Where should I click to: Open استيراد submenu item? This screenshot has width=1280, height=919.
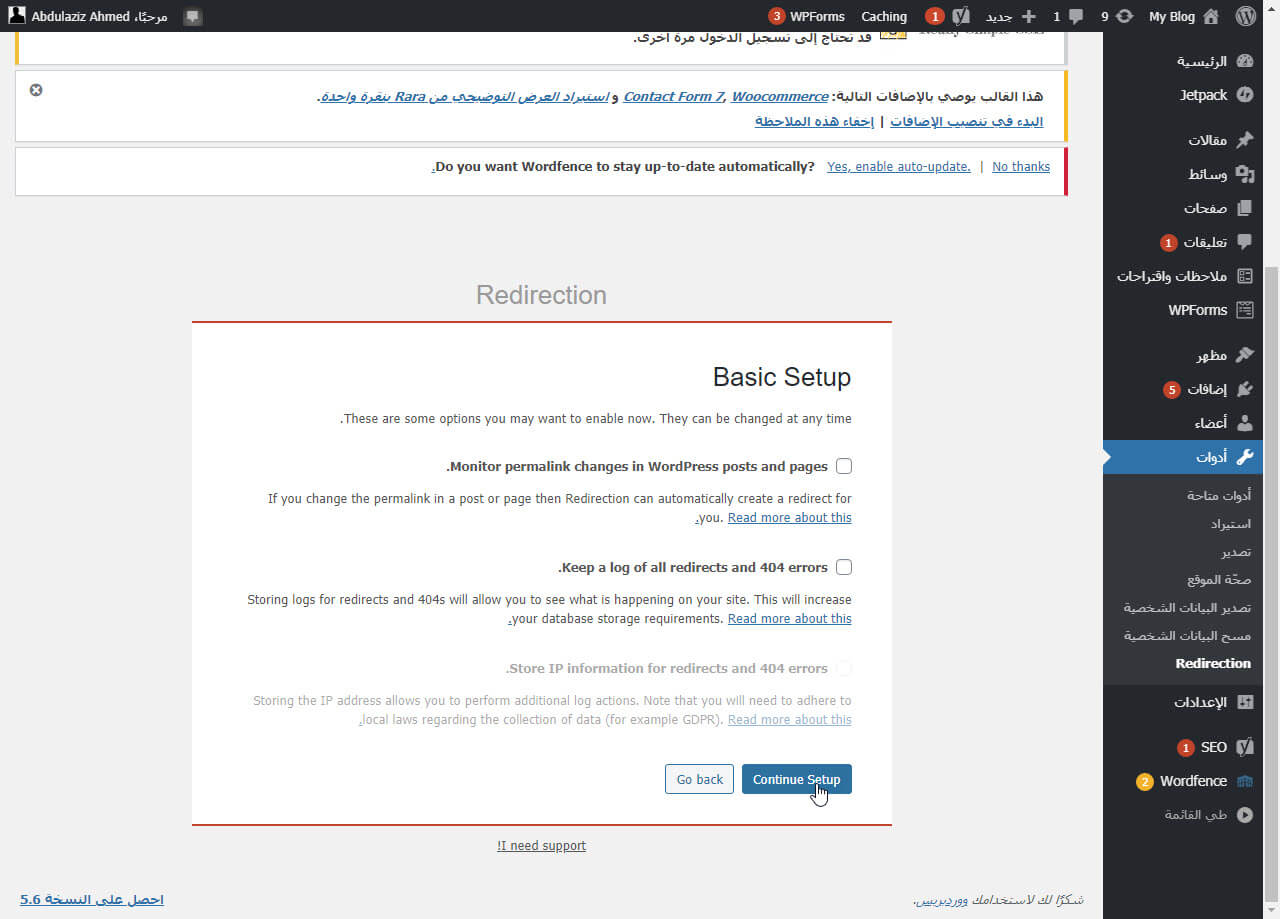click(x=1231, y=523)
